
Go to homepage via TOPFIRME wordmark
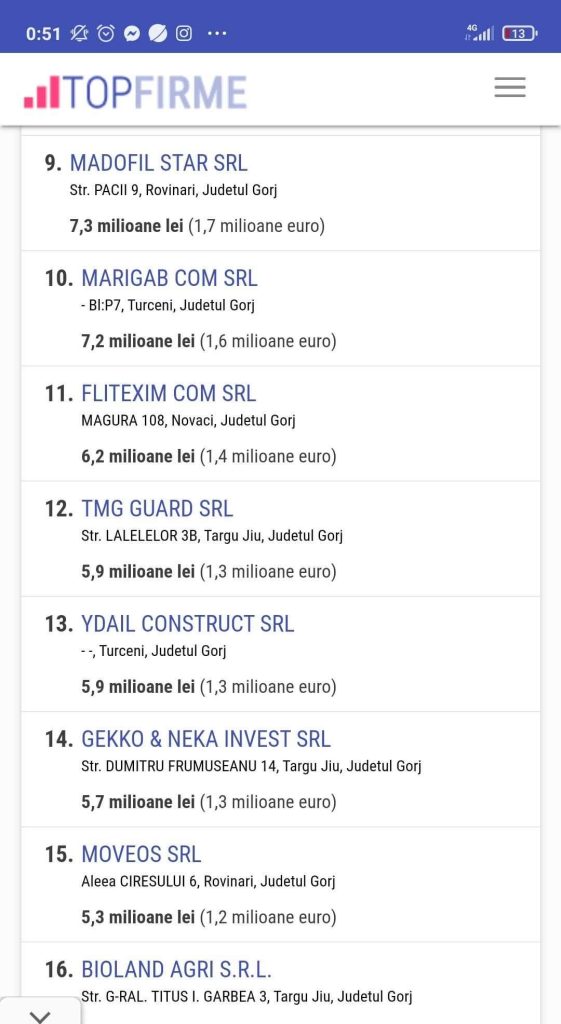[156, 92]
